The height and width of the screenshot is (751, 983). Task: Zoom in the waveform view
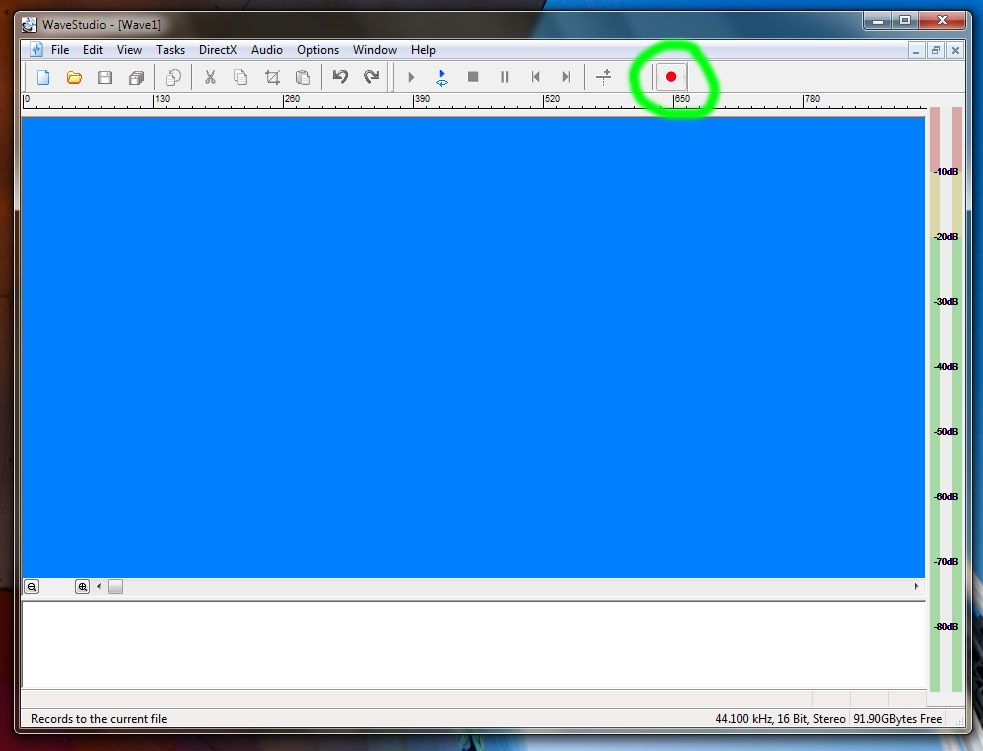pos(82,587)
